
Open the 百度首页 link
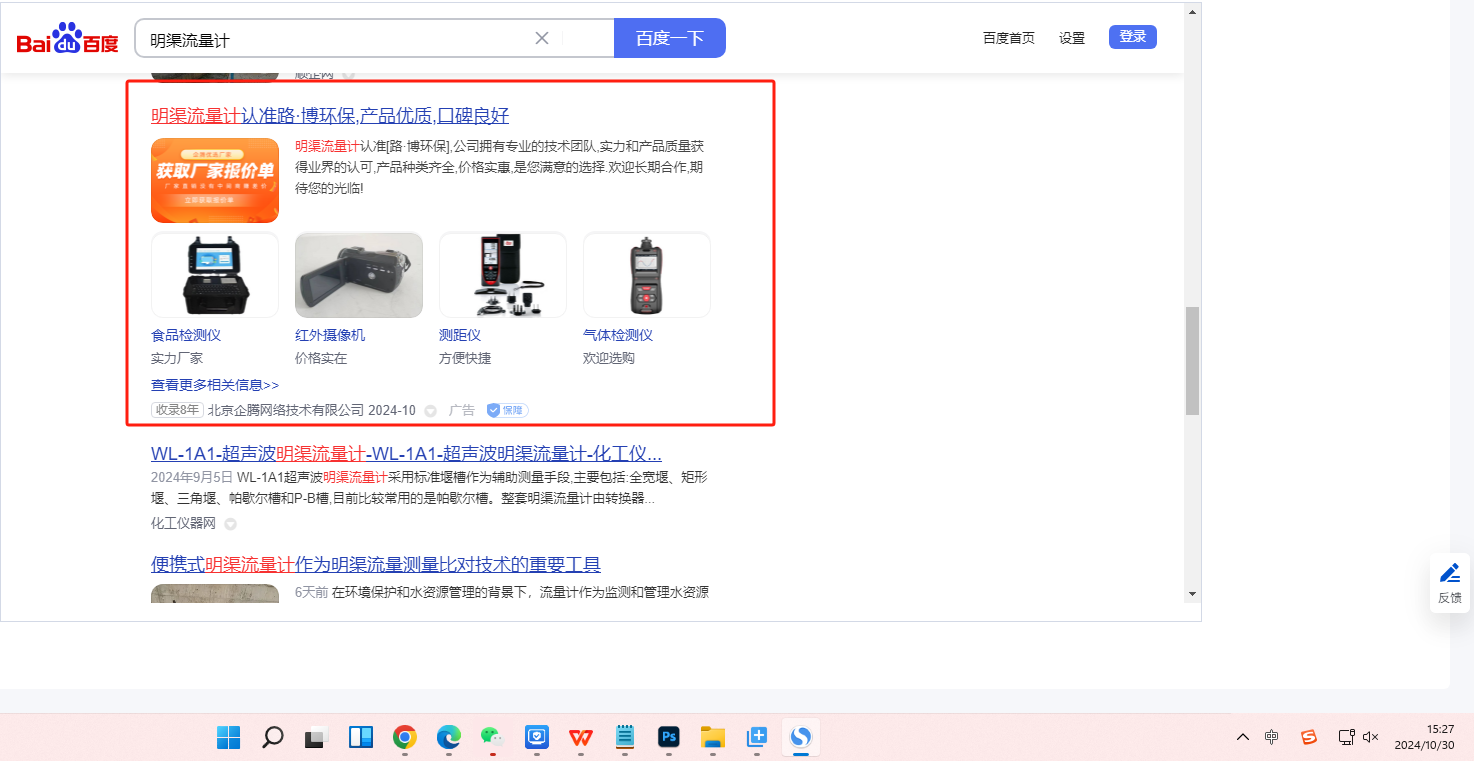[1009, 38]
